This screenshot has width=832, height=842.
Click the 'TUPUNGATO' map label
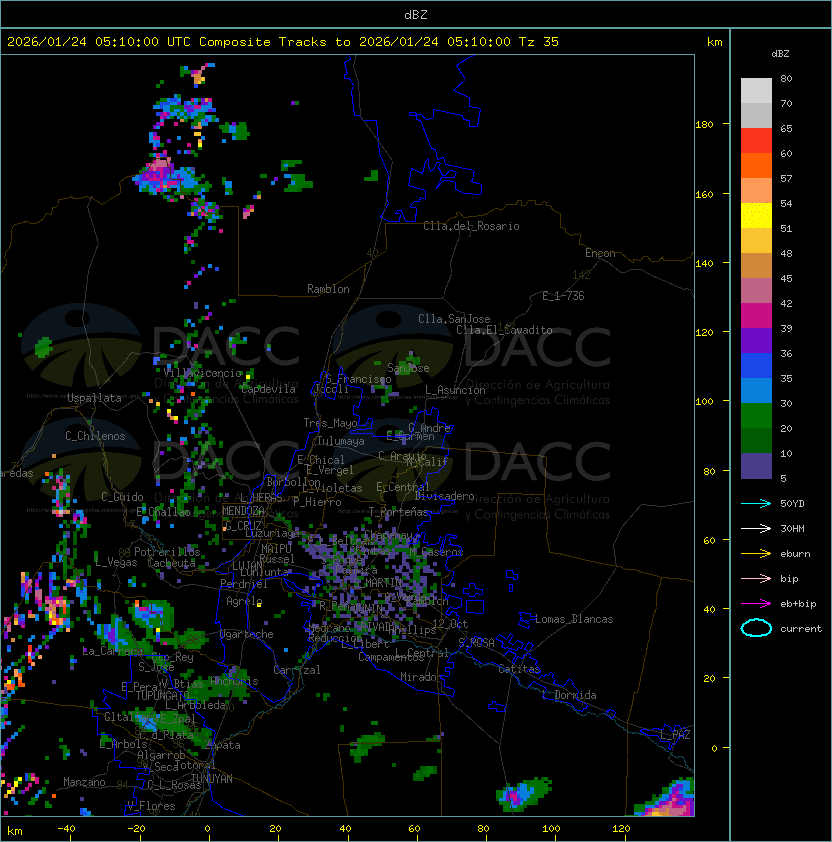(162, 695)
